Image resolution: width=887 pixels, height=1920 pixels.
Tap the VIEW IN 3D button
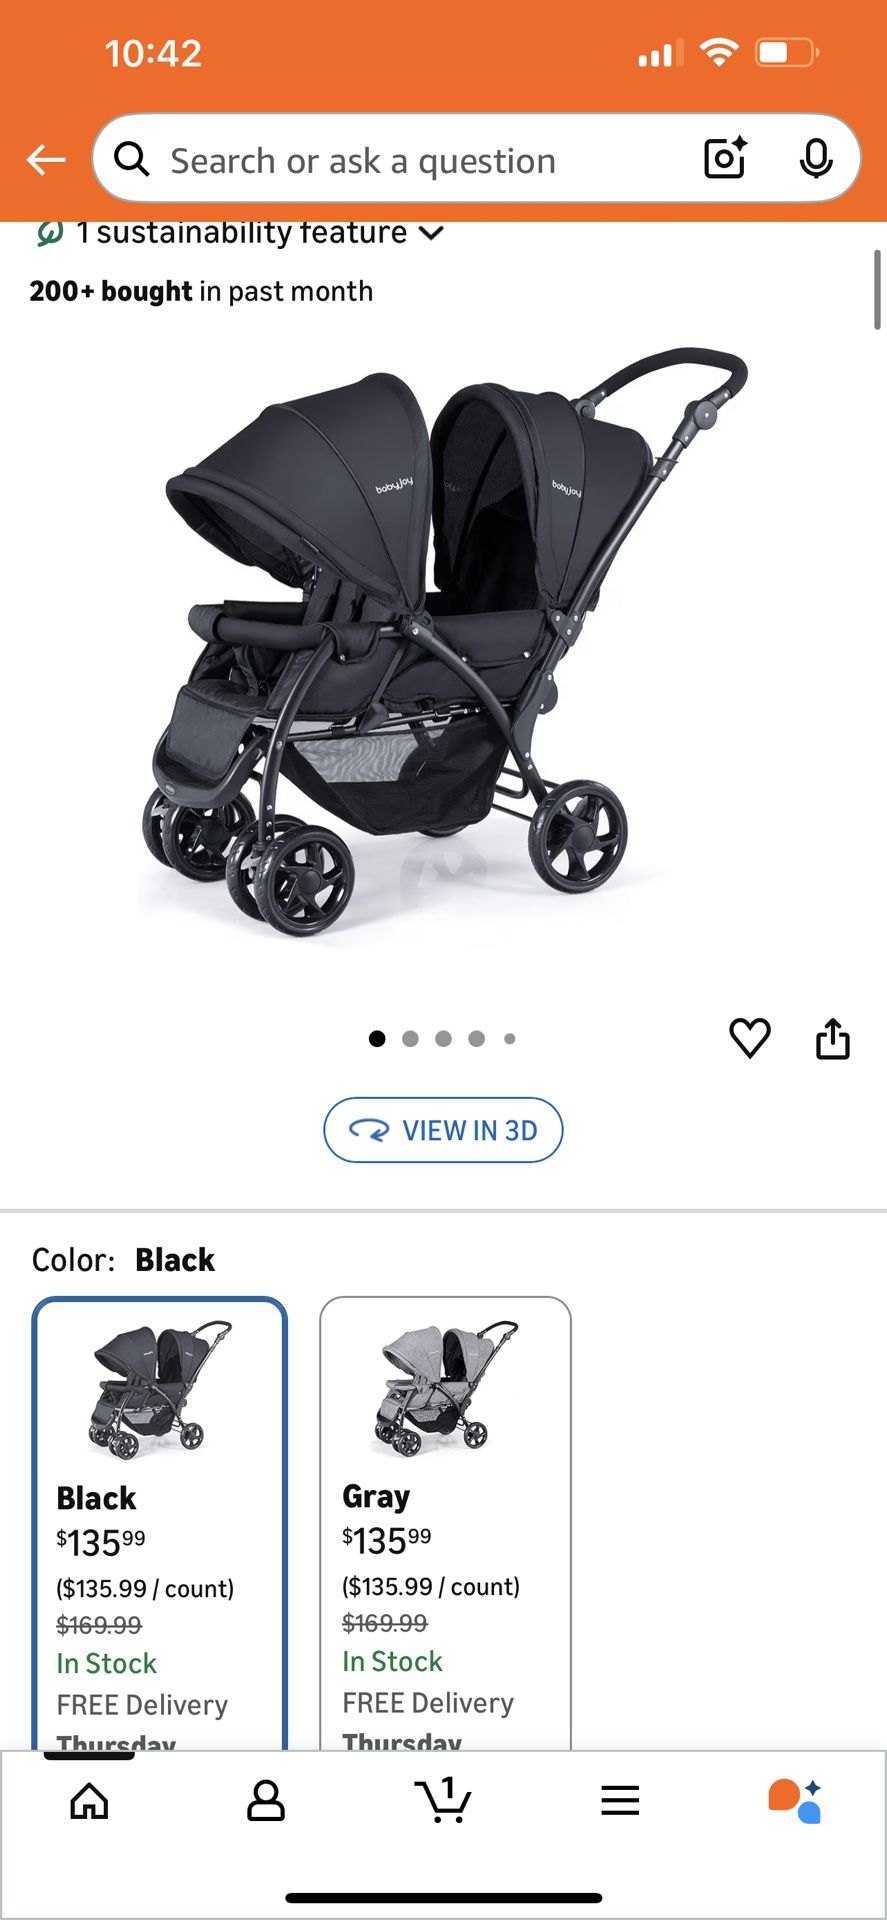(443, 1130)
